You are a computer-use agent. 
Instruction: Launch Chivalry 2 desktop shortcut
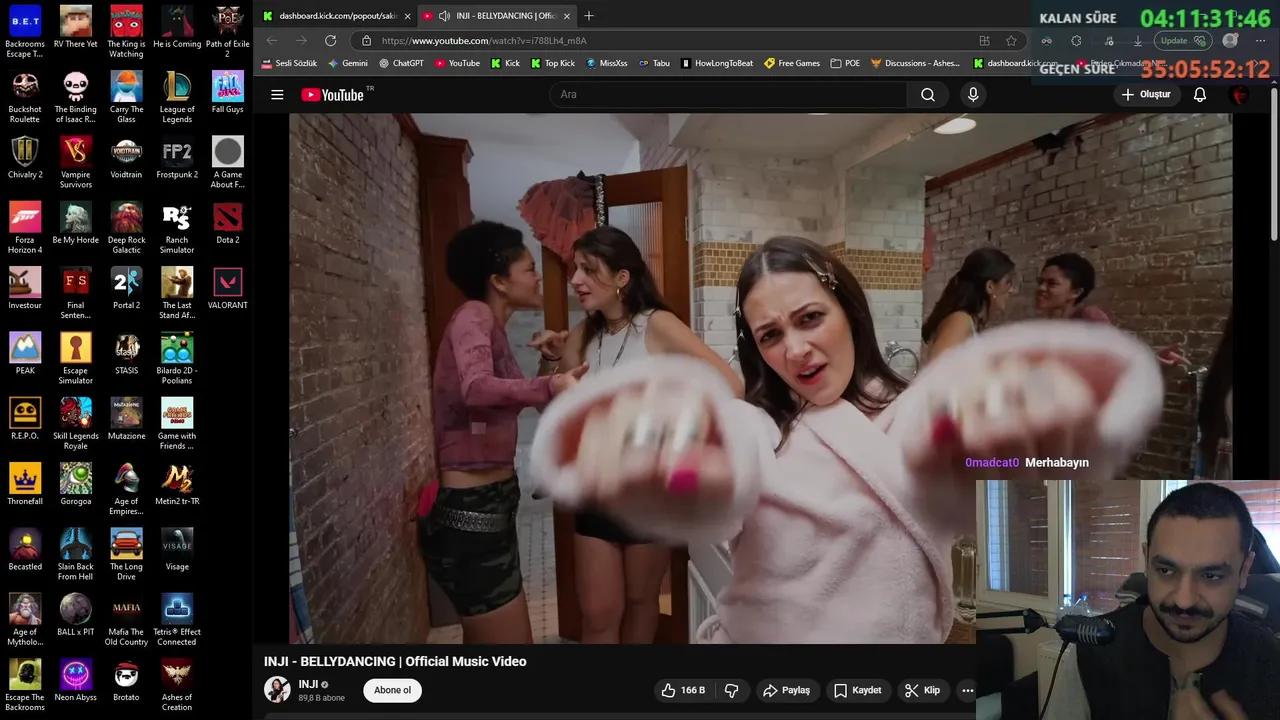pyautogui.click(x=25, y=157)
